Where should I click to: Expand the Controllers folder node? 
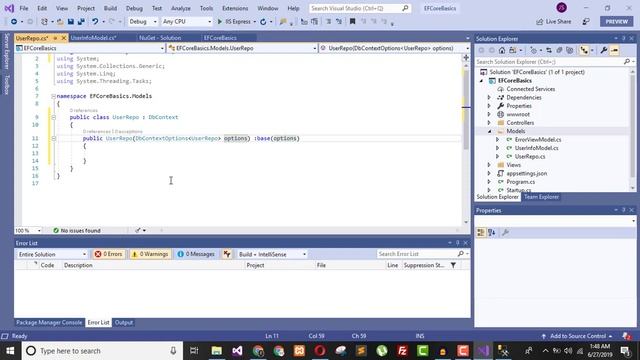[x=489, y=123]
